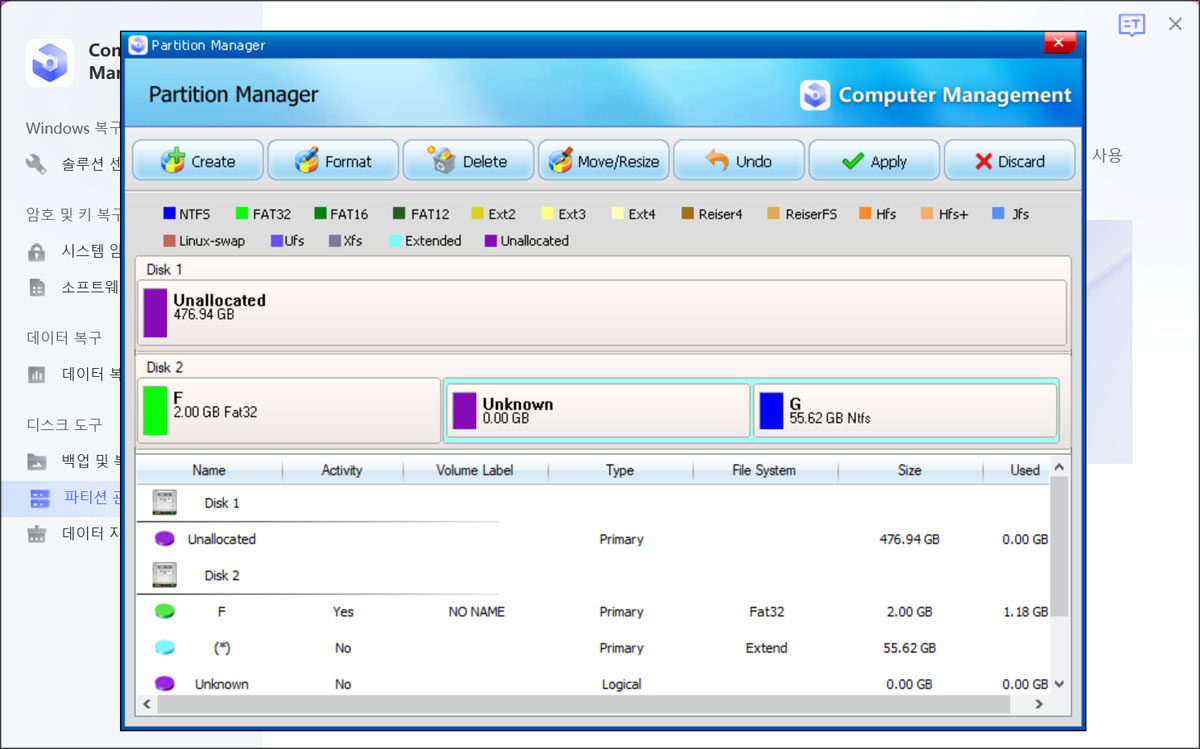Click the Disk 1 label in the list

point(222,503)
